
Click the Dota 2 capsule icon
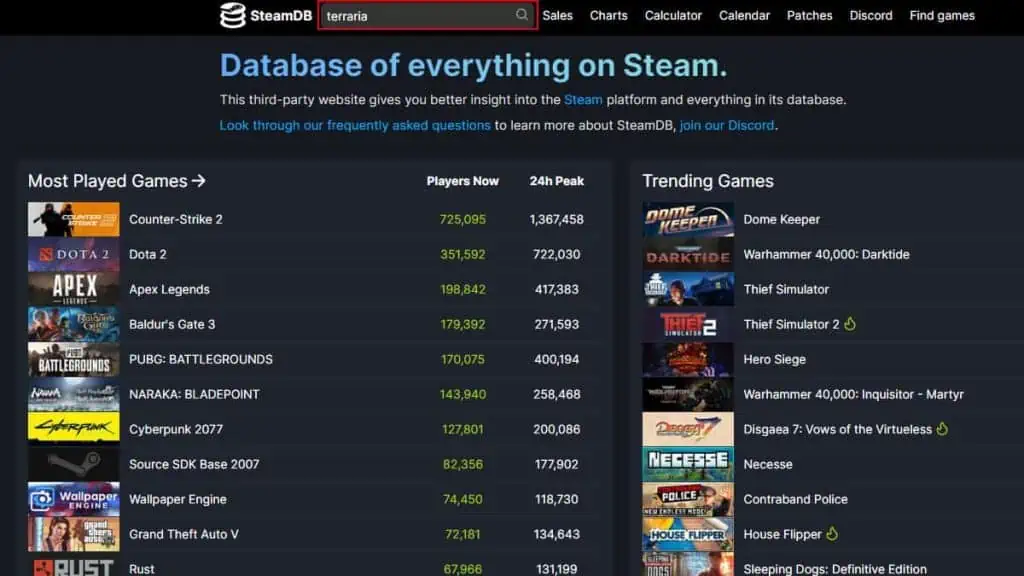73,254
